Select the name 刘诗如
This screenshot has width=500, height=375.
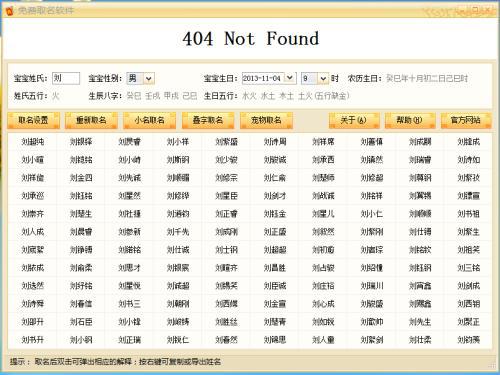point(469,160)
